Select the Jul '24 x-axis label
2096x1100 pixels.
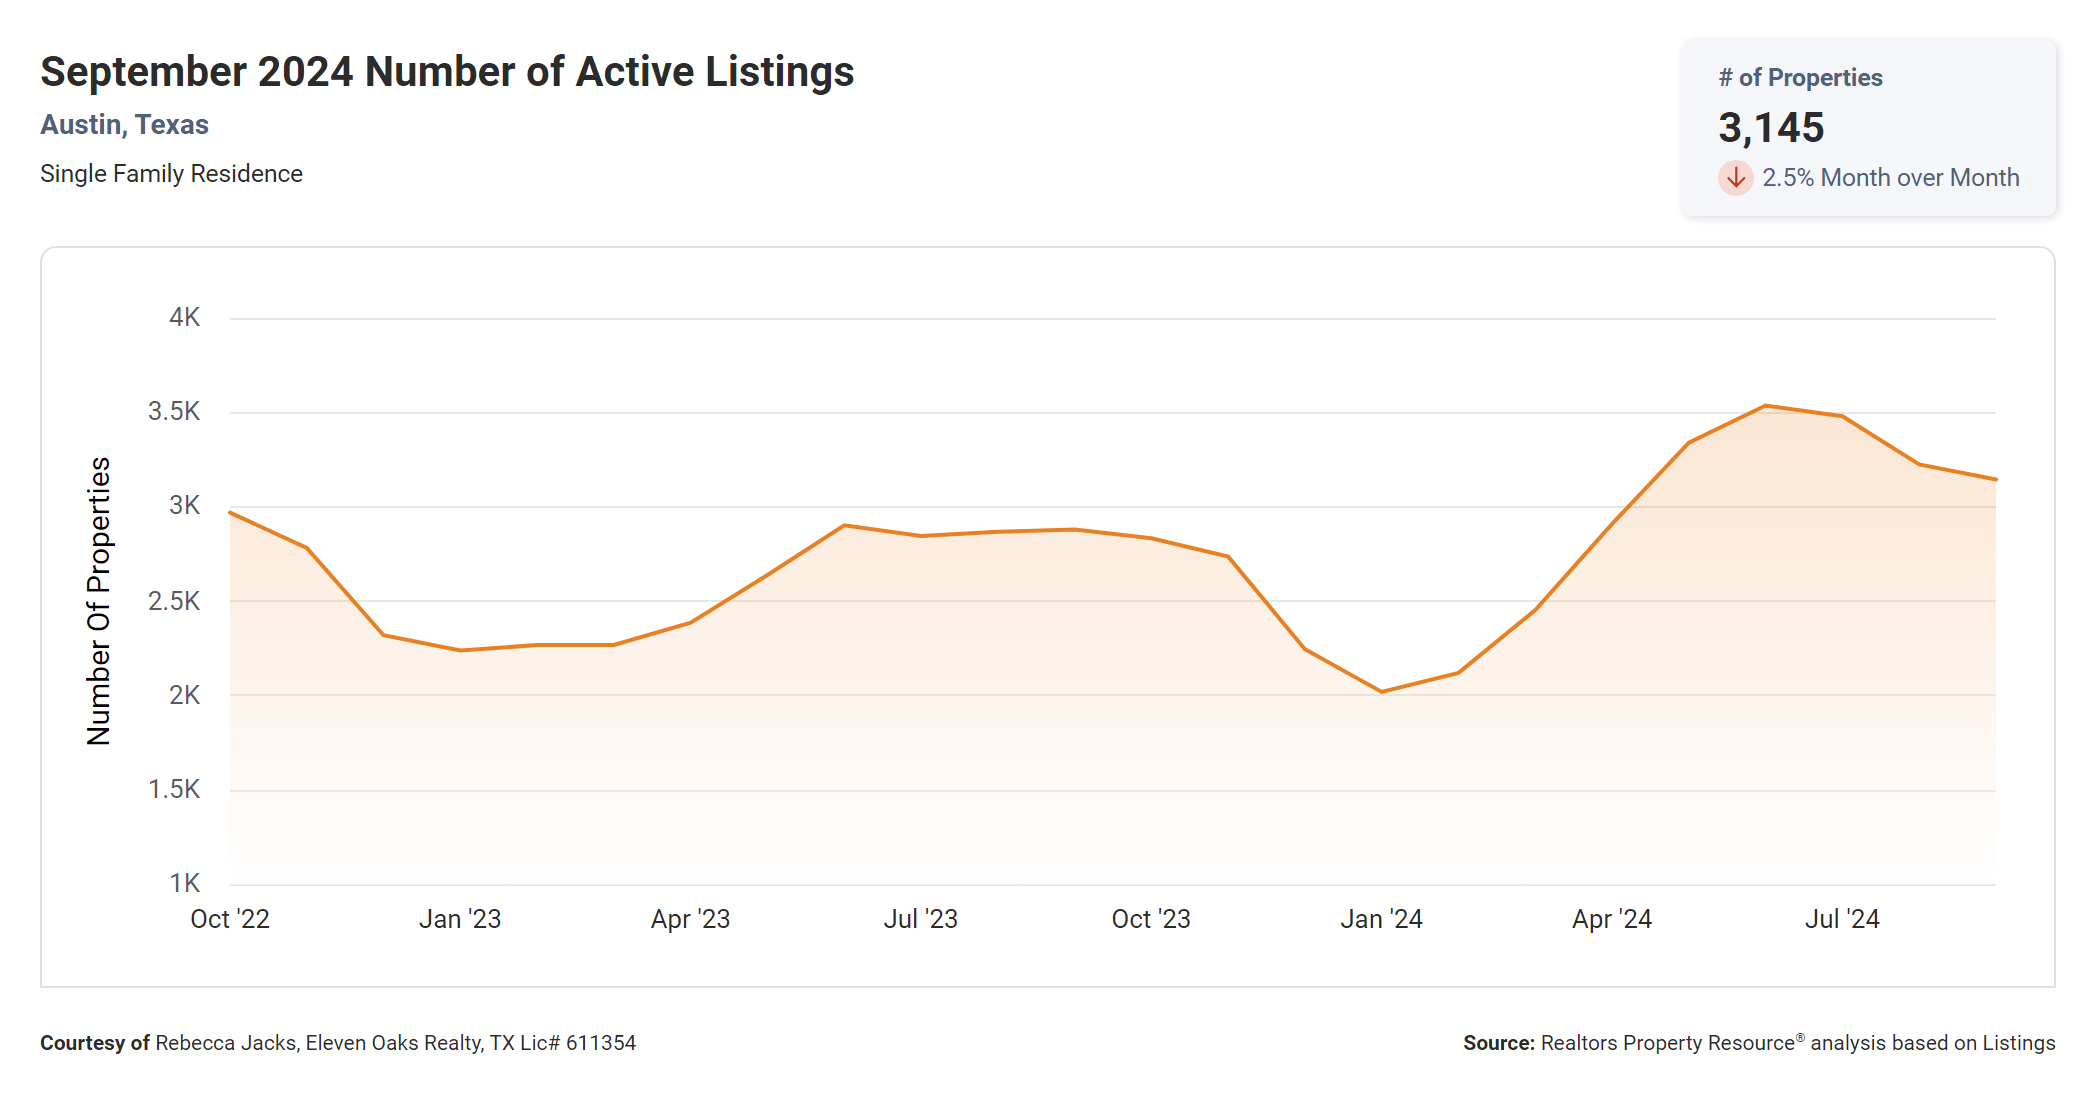tap(1842, 919)
